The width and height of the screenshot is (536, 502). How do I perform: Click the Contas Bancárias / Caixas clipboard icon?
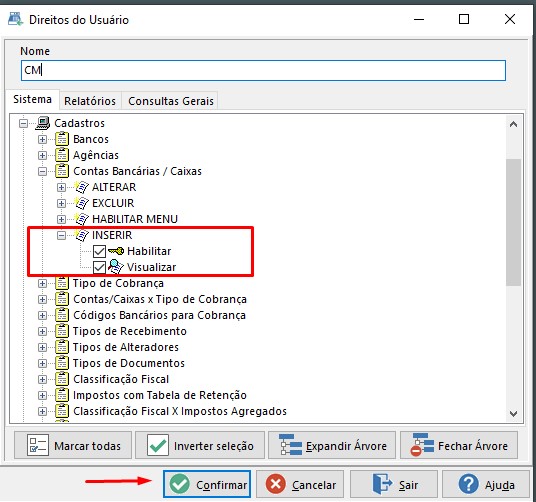[x=62, y=171]
